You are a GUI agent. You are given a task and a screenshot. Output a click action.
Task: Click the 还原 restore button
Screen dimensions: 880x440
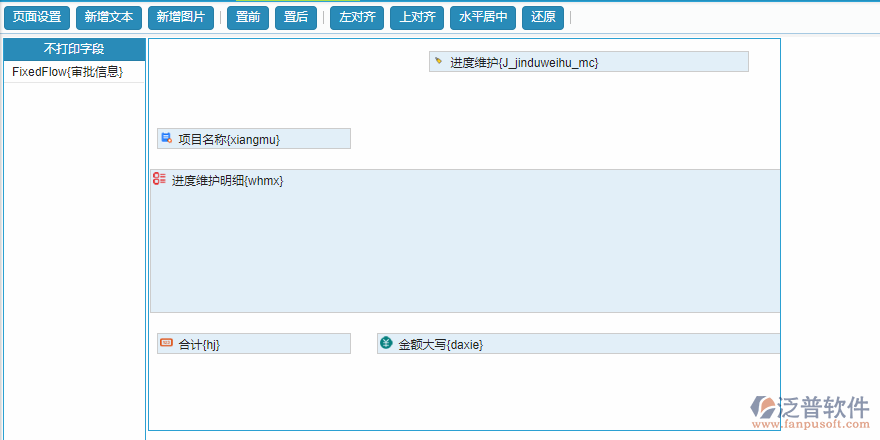click(x=543, y=17)
